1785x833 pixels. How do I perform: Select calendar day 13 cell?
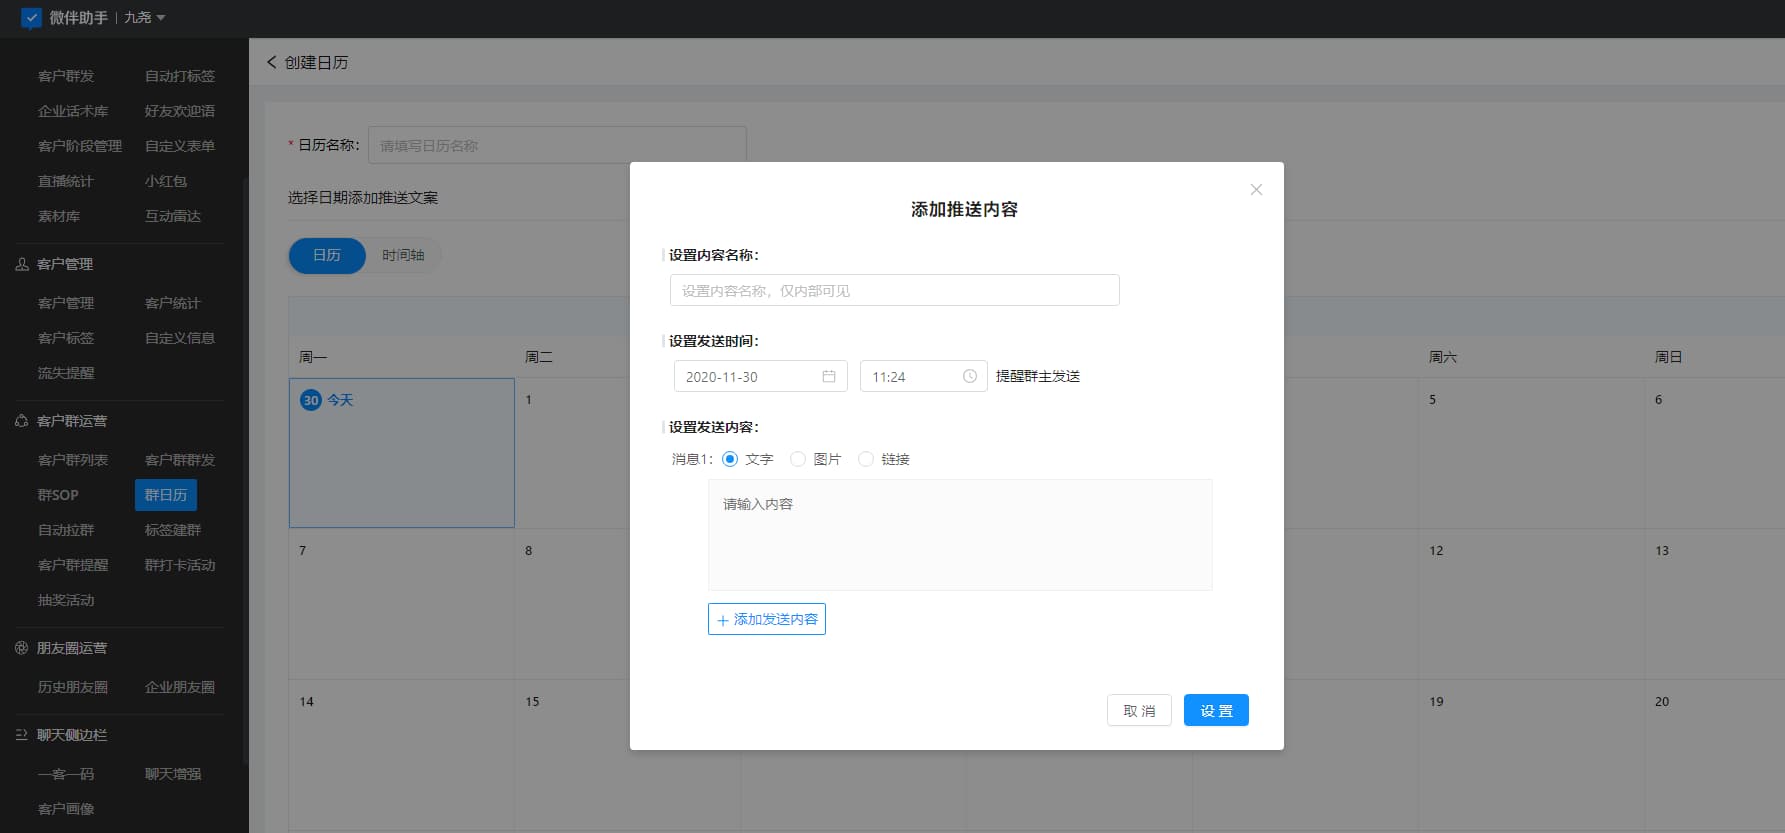click(x=1714, y=604)
